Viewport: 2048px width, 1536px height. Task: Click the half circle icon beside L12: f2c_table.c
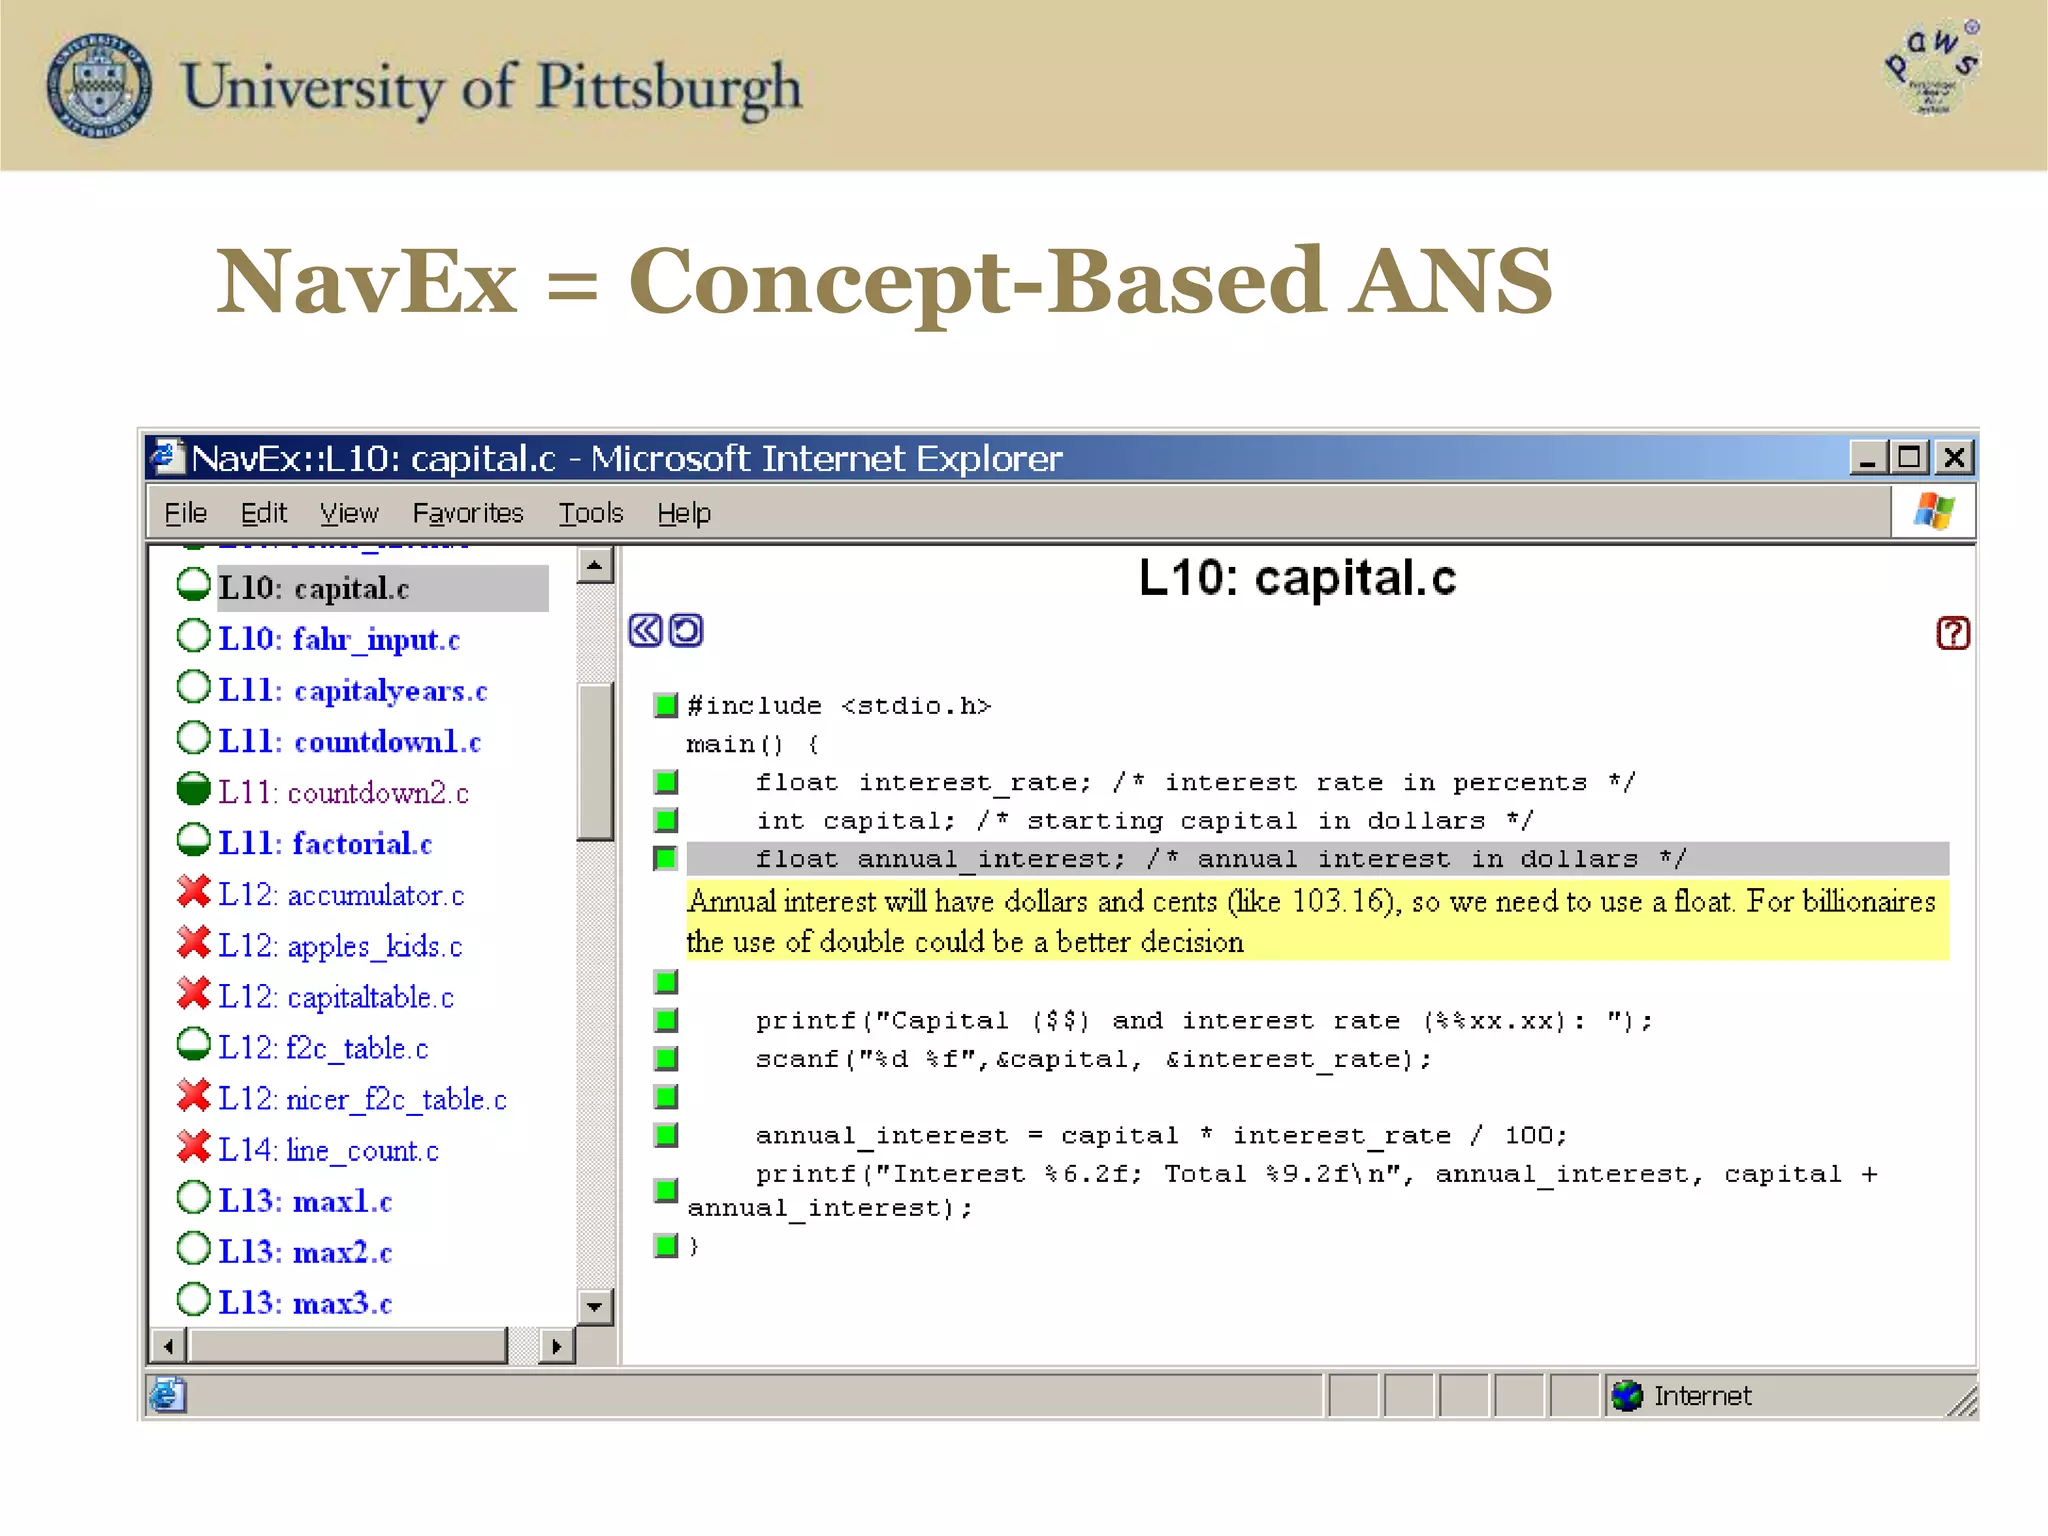194,1045
